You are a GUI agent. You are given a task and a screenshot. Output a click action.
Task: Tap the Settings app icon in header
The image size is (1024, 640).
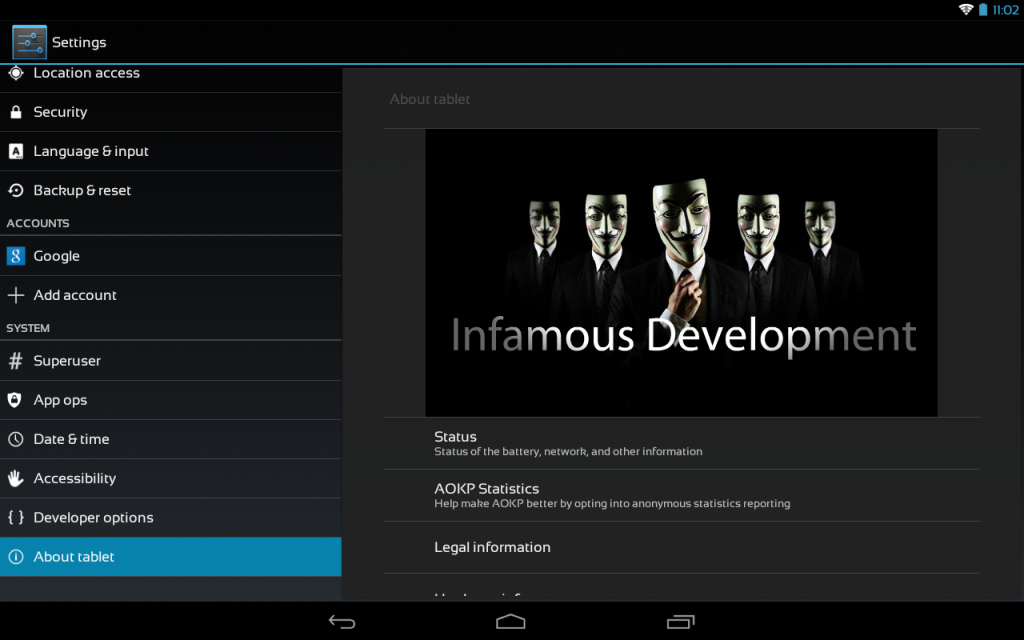coord(29,42)
